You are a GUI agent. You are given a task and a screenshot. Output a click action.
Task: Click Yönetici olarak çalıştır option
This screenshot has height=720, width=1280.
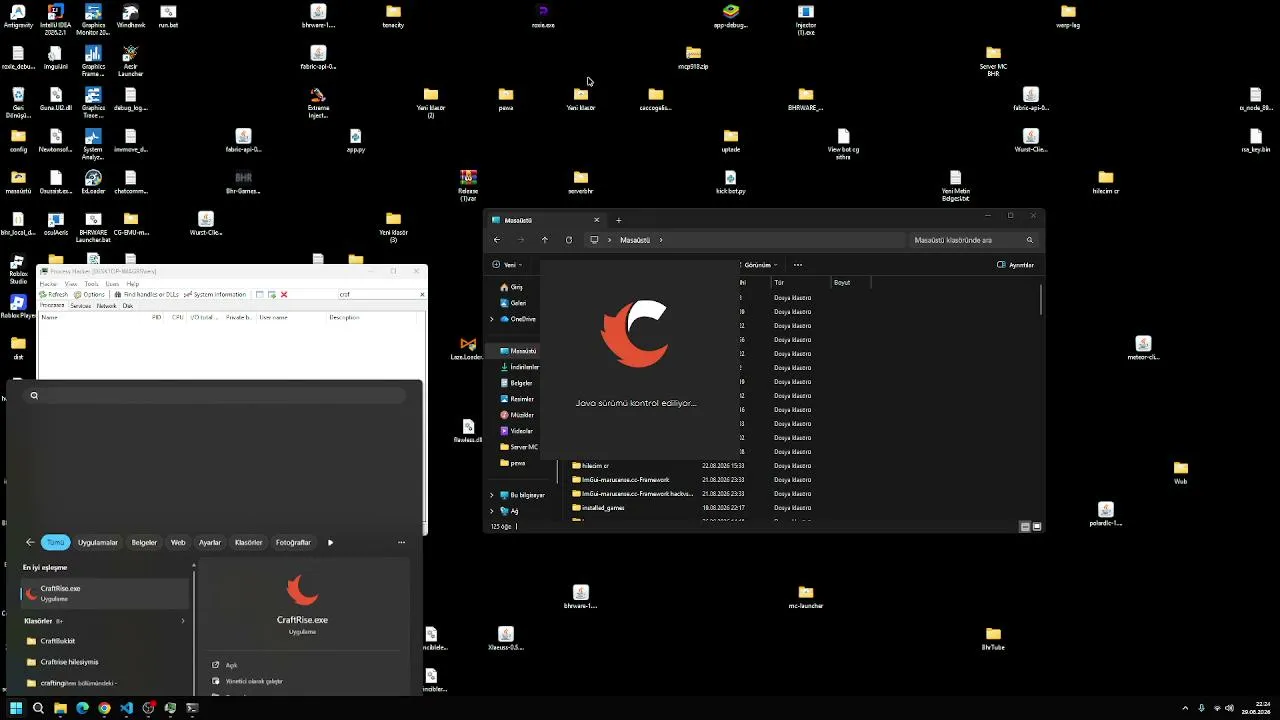254,681
